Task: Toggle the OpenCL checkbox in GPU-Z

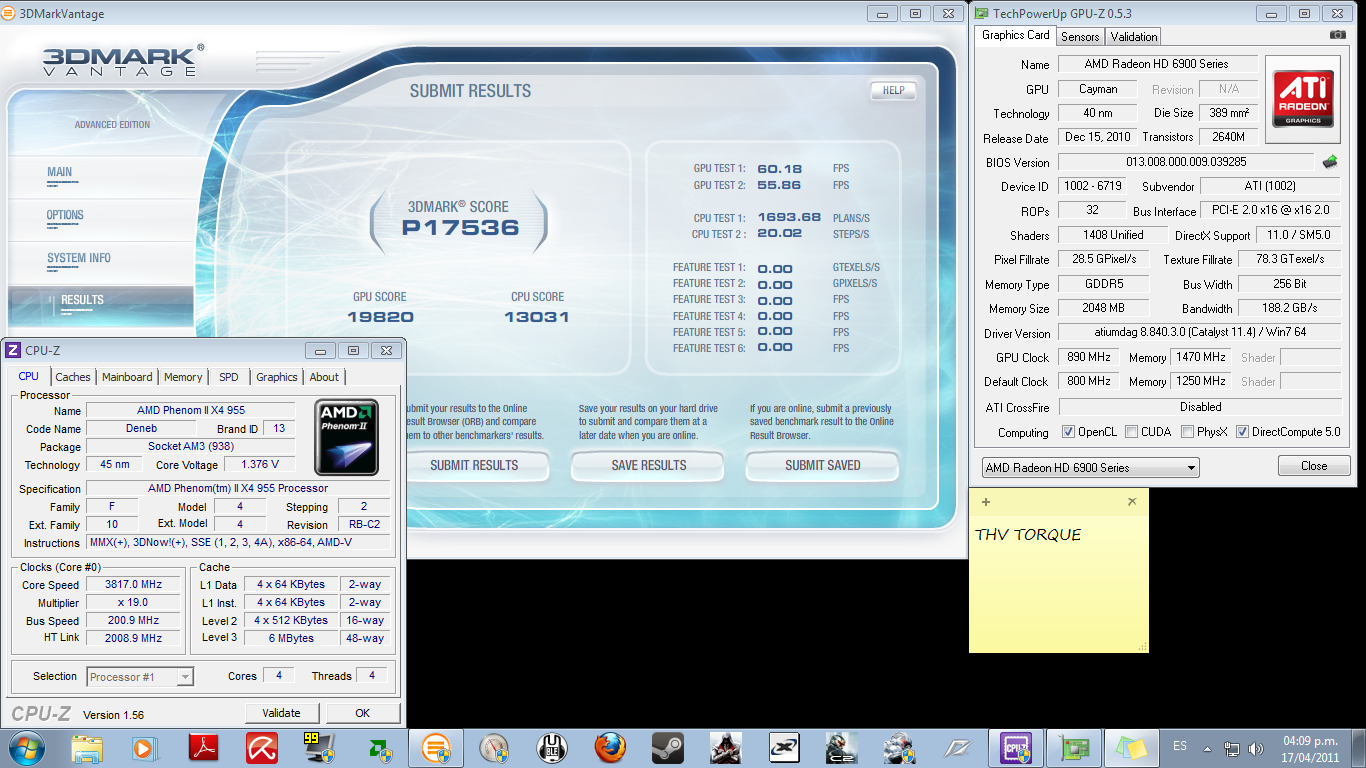Action: (1069, 432)
